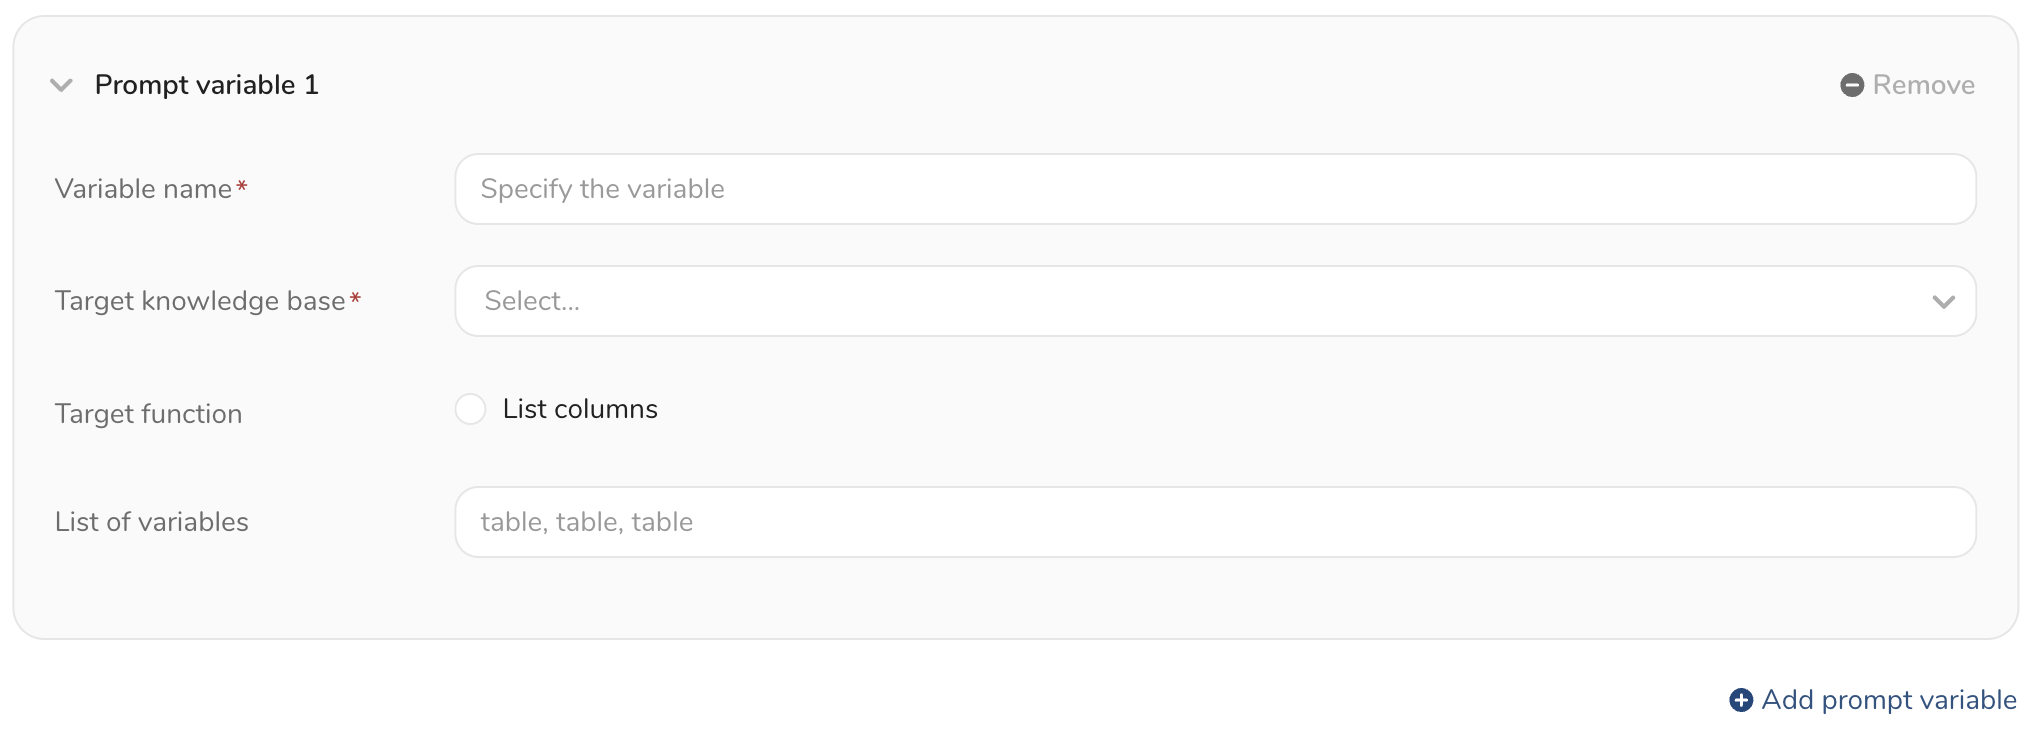Collapse the Prompt variable 1 section chevron
Viewport: 2042px width, 748px height.
(x=62, y=85)
